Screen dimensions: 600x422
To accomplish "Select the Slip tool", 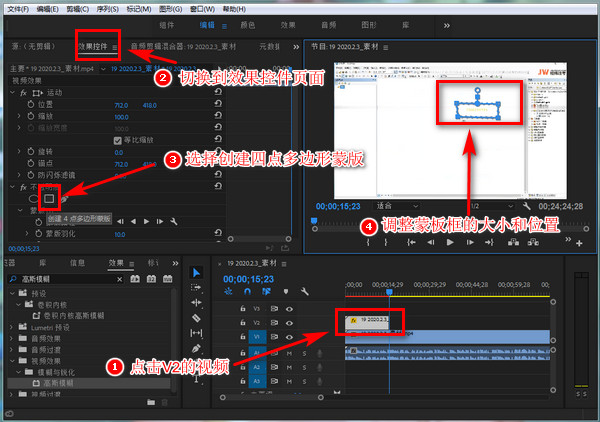I will pos(196,333).
